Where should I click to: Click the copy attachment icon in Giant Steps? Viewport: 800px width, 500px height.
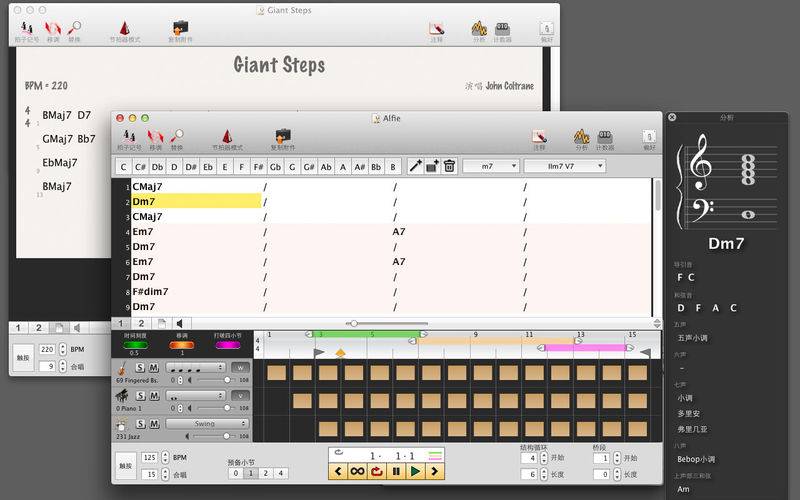click(180, 29)
